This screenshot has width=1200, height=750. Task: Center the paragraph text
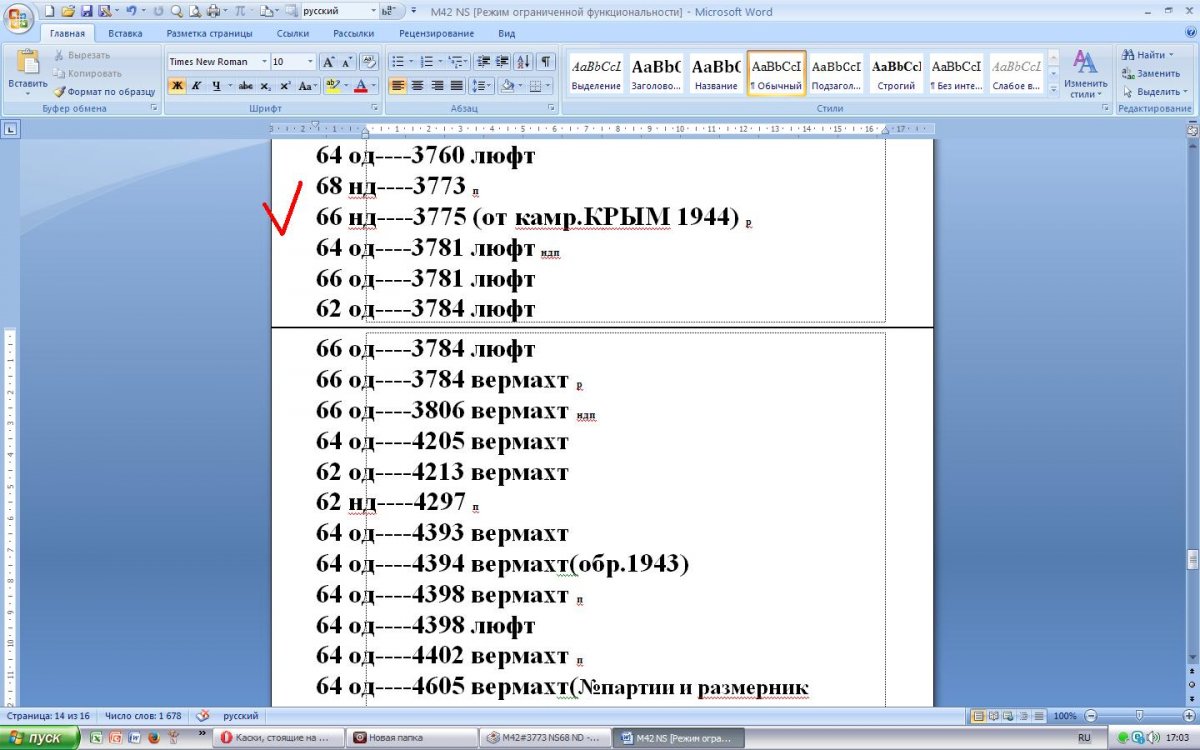pyautogui.click(x=417, y=86)
